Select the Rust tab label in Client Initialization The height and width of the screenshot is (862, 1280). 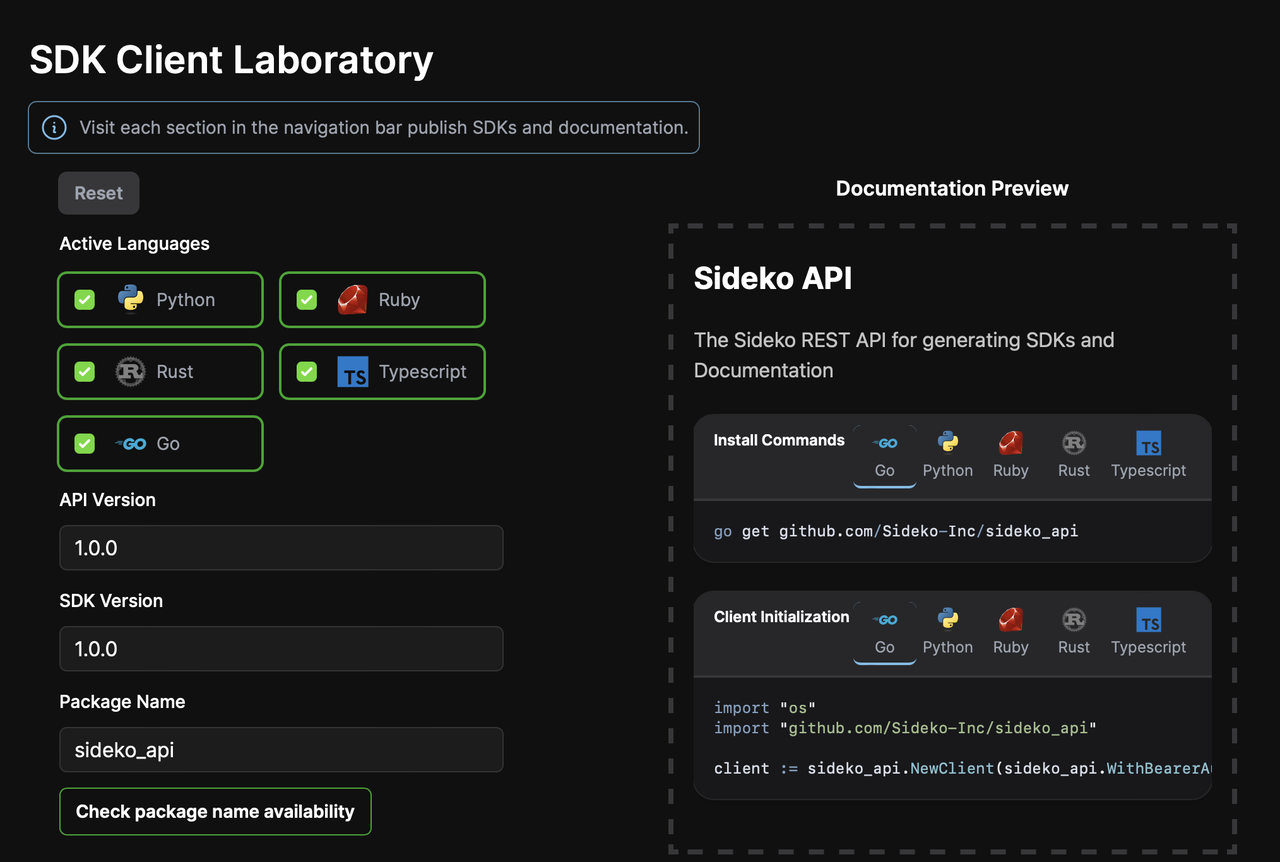tap(1074, 647)
